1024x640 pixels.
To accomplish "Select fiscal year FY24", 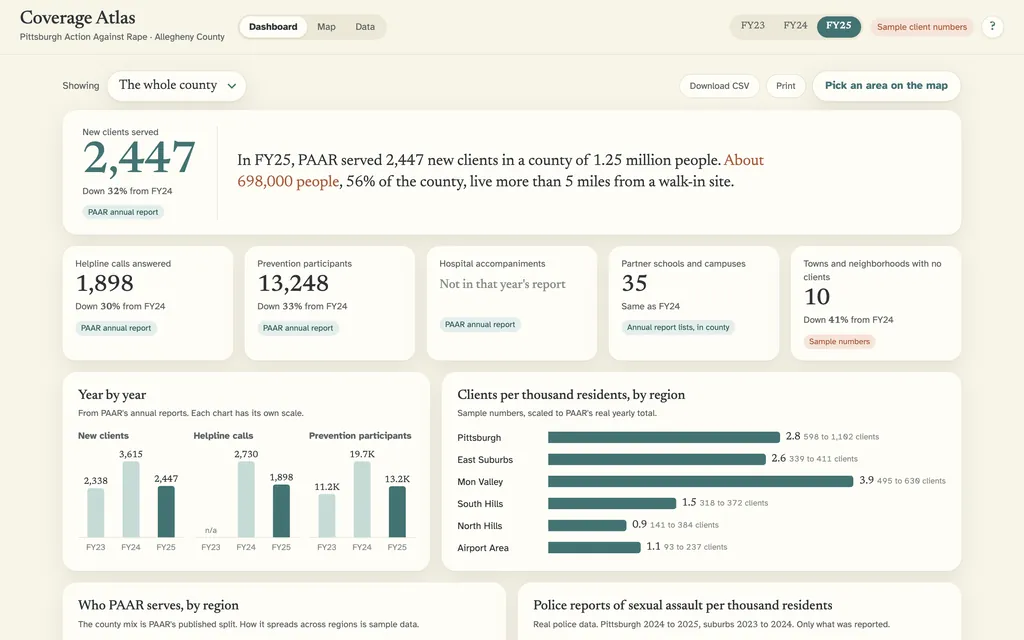I will 795,25.
